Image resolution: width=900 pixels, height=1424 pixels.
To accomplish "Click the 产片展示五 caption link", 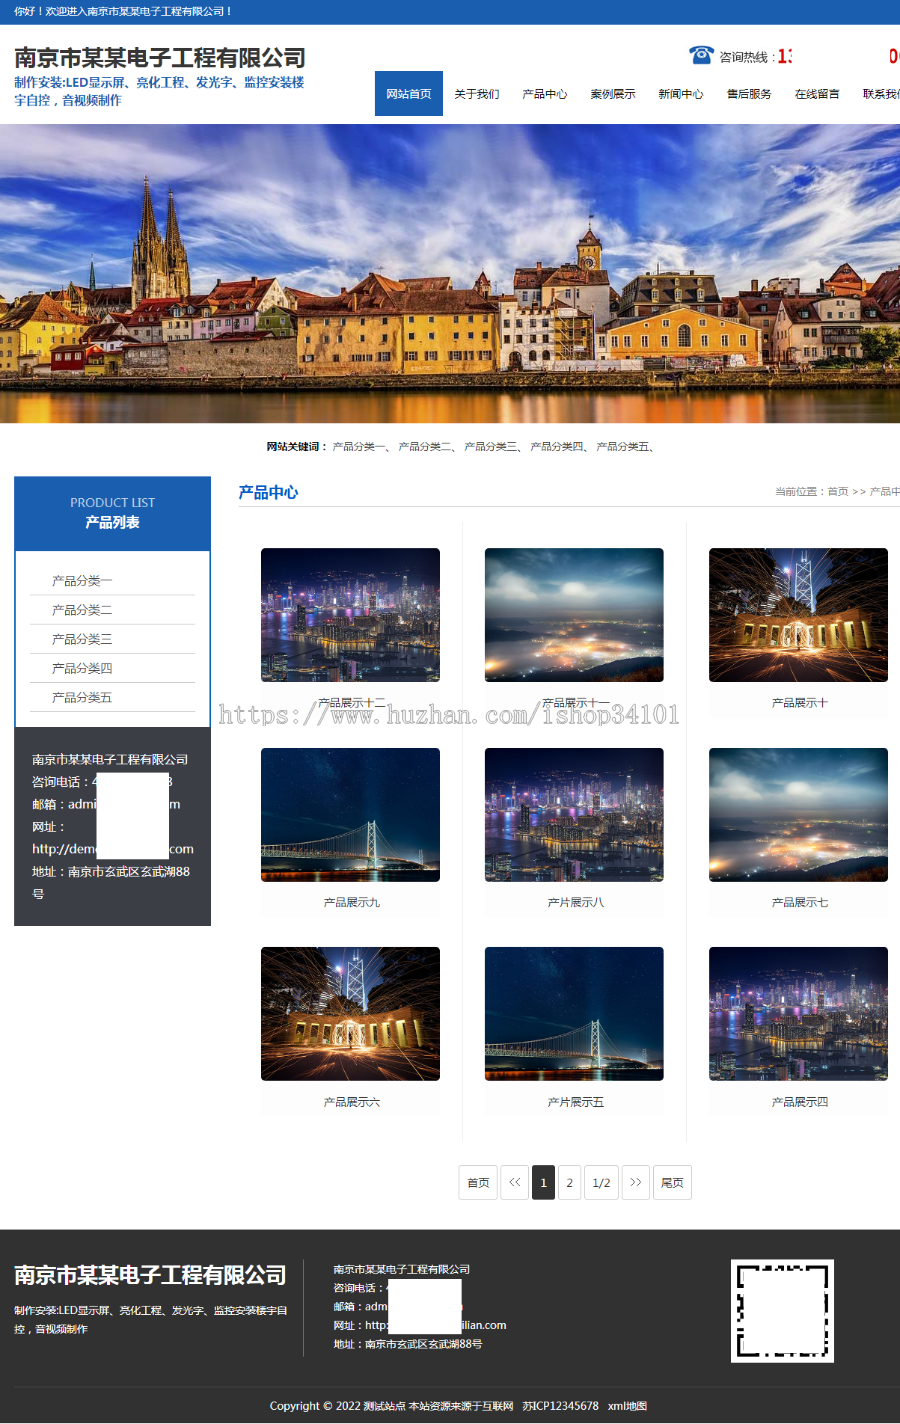I will tap(575, 1102).
